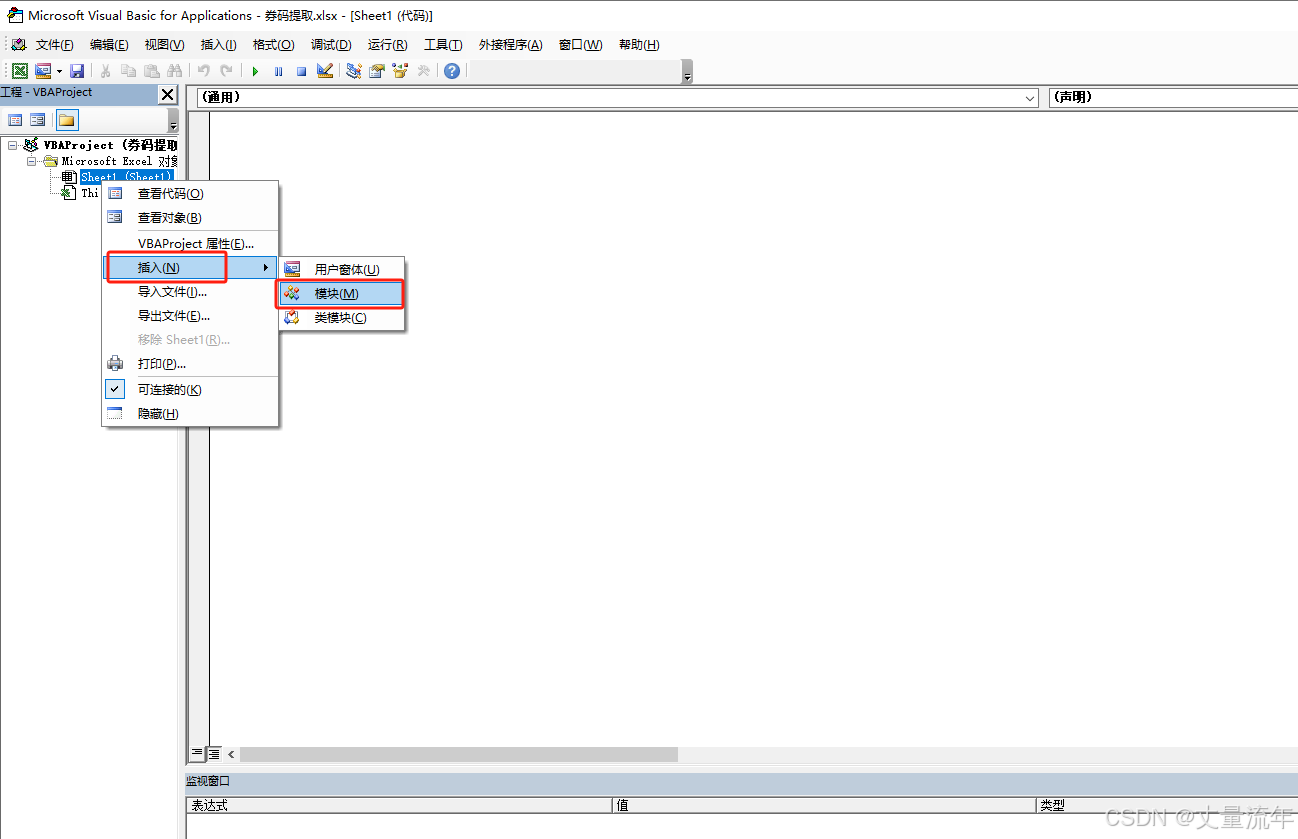The height and width of the screenshot is (839, 1298).
Task: Open the (声明) procedure dropdown
Action: (x=1173, y=98)
